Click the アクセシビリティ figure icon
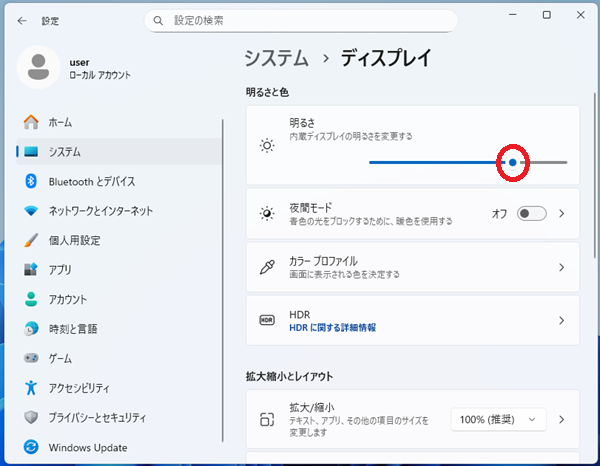The image size is (600, 466). pos(31,388)
